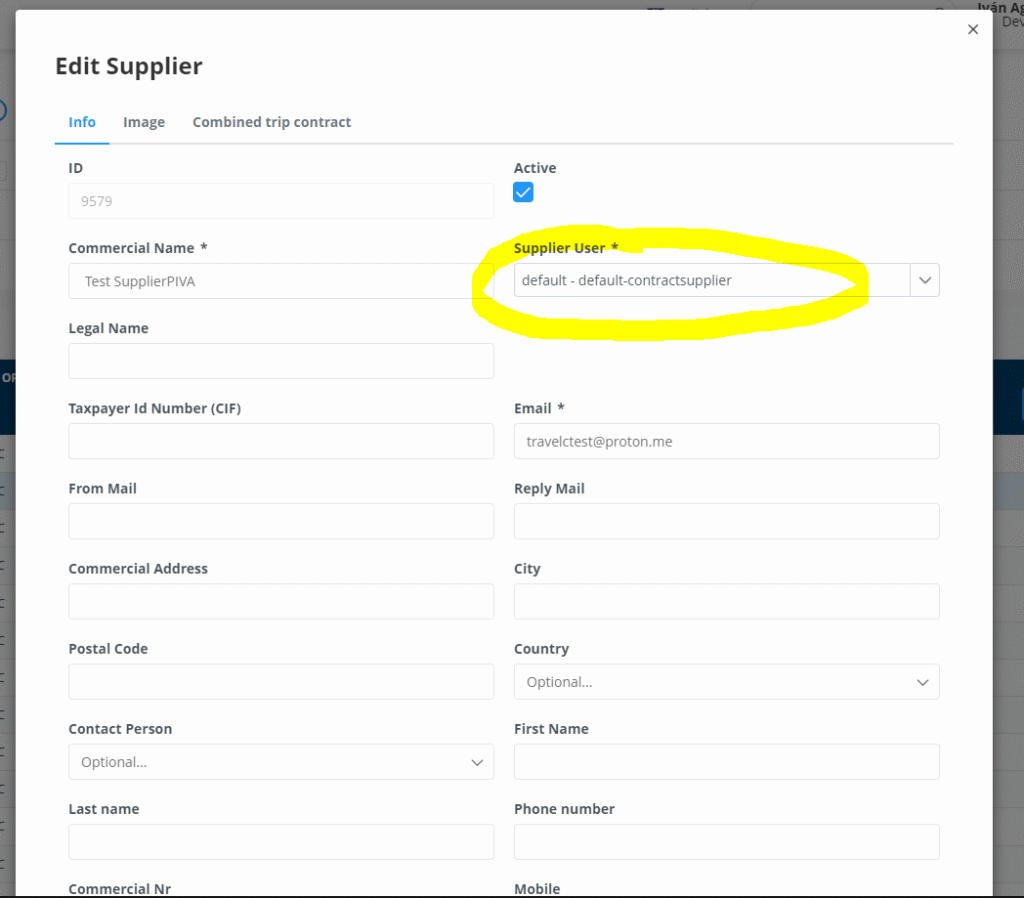Image resolution: width=1024 pixels, height=898 pixels.
Task: Select the First Name input field
Action: [x=726, y=762]
